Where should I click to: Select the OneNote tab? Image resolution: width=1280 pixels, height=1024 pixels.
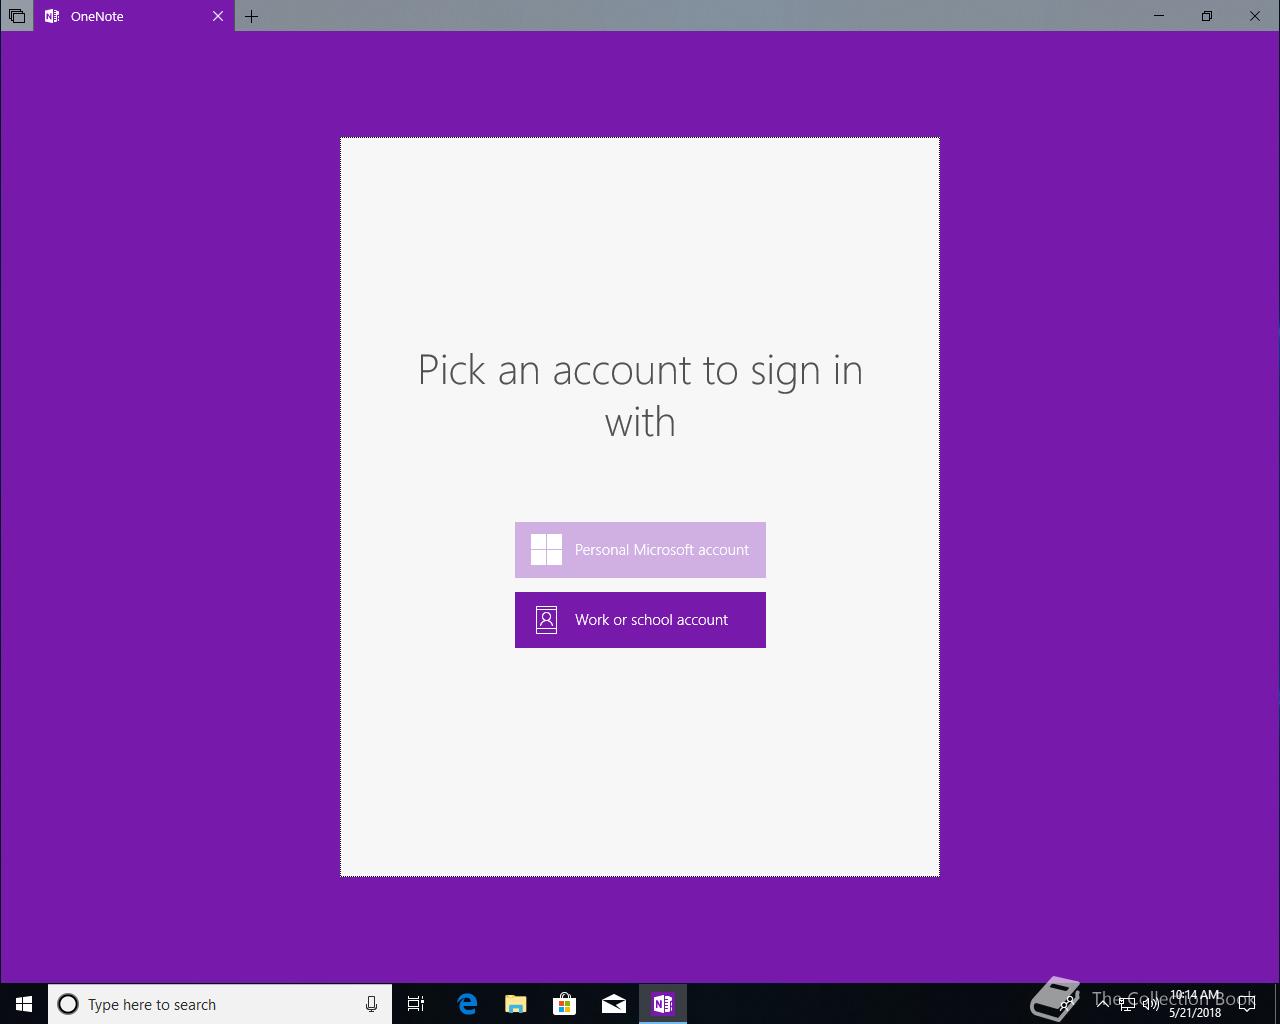pos(134,16)
